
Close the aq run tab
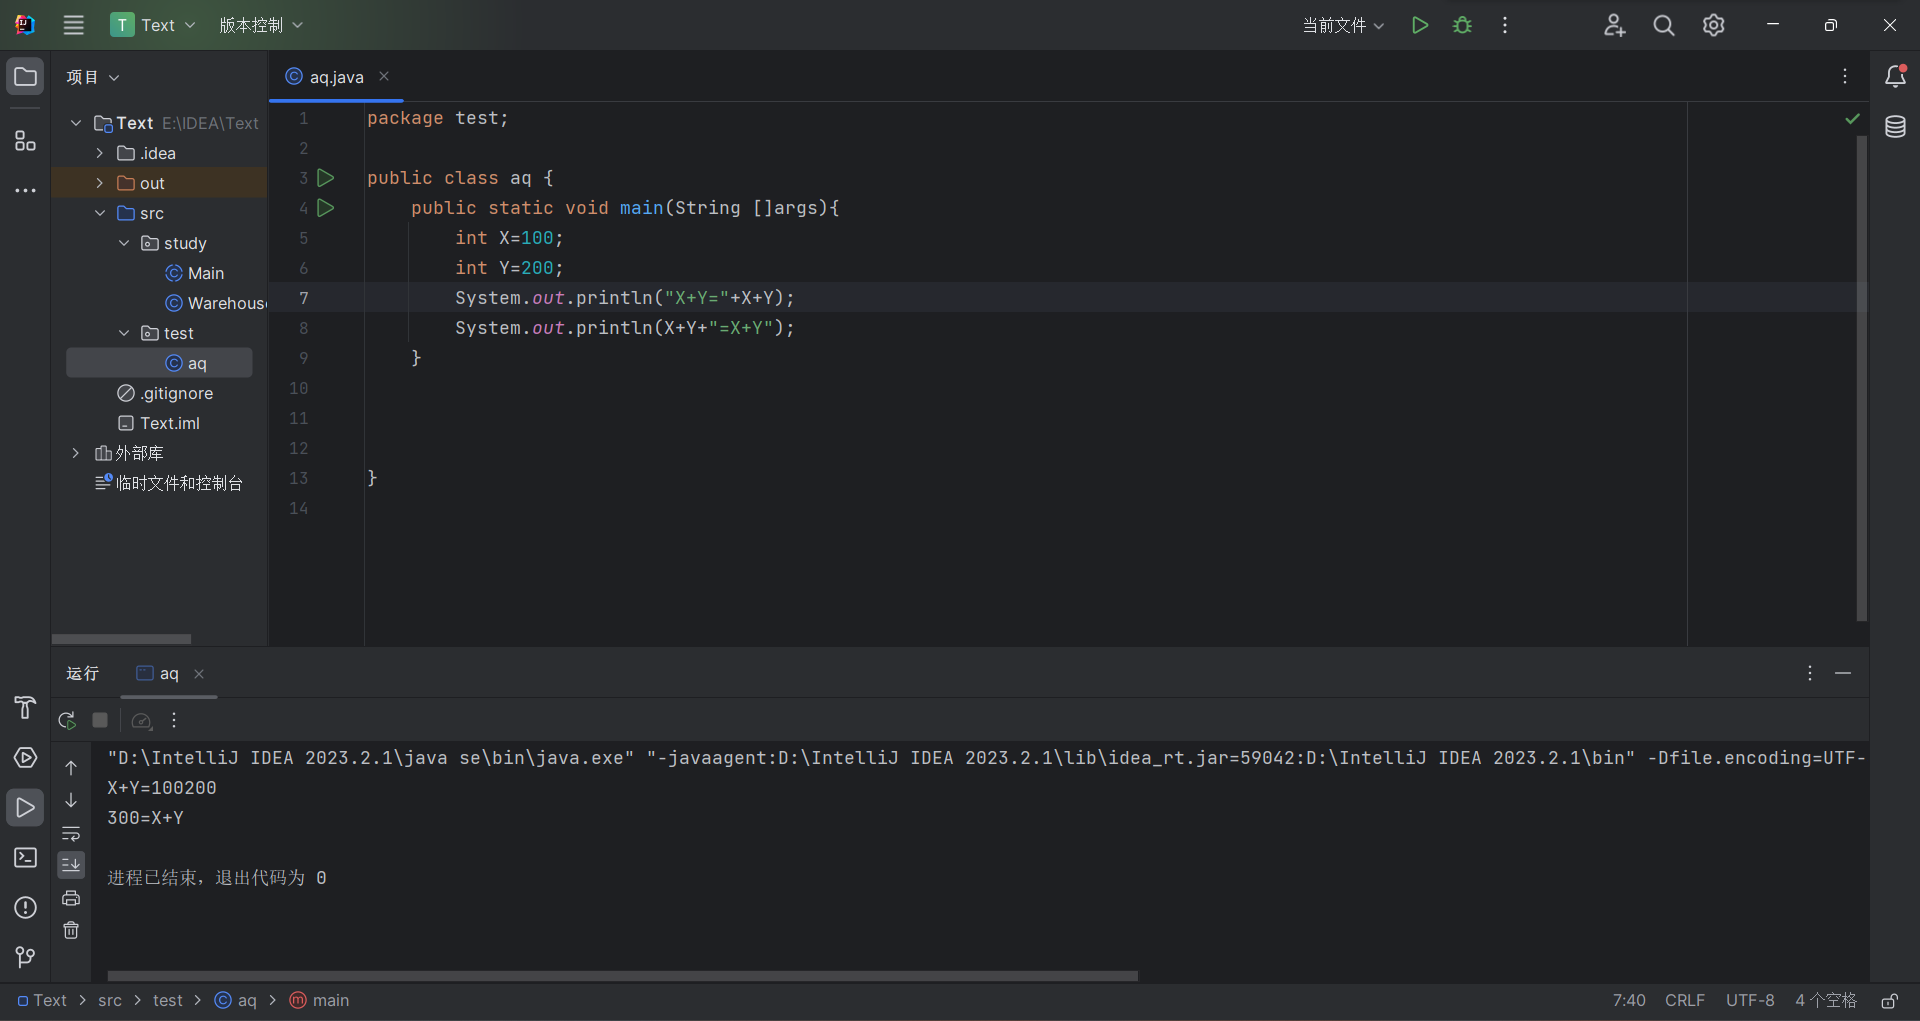199,674
